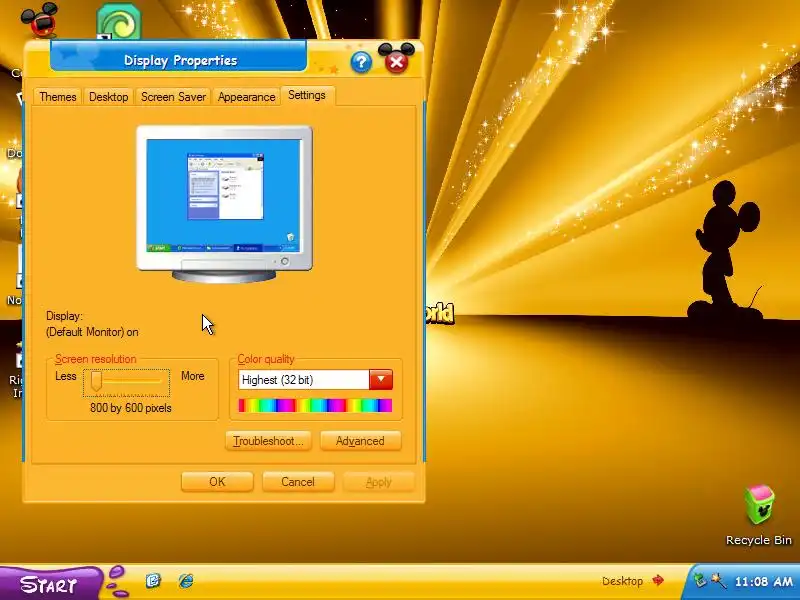Switch to the Desktop tab
This screenshot has height=600, width=800.
(108, 96)
